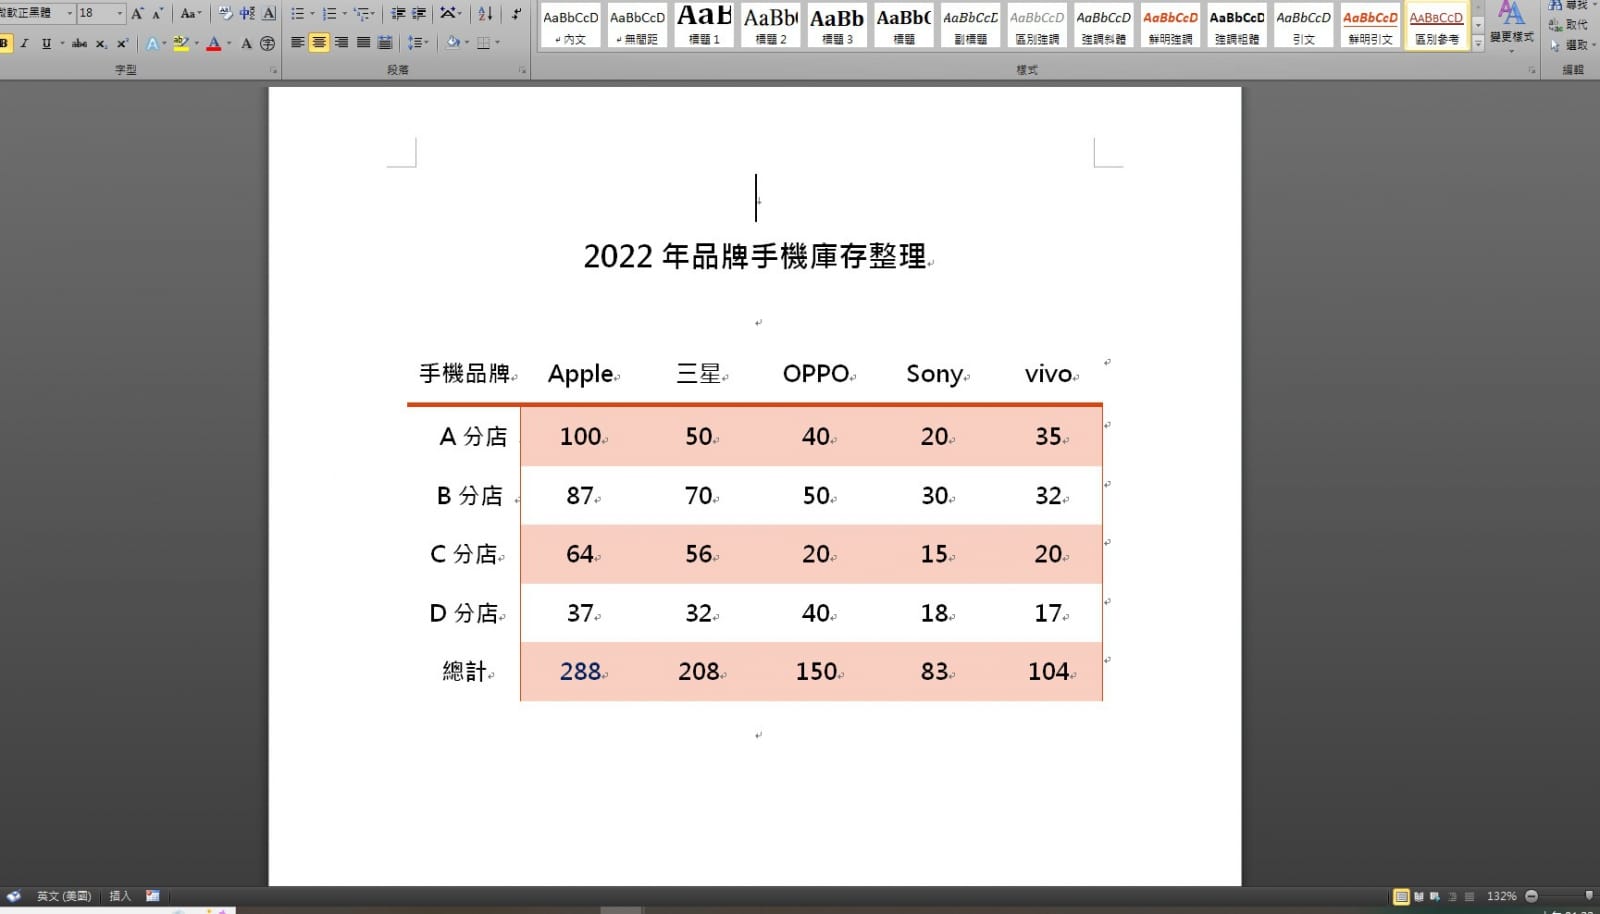Viewport: 1600px width, 914px height.
Task: Select Distributed alignment
Action: (x=385, y=43)
